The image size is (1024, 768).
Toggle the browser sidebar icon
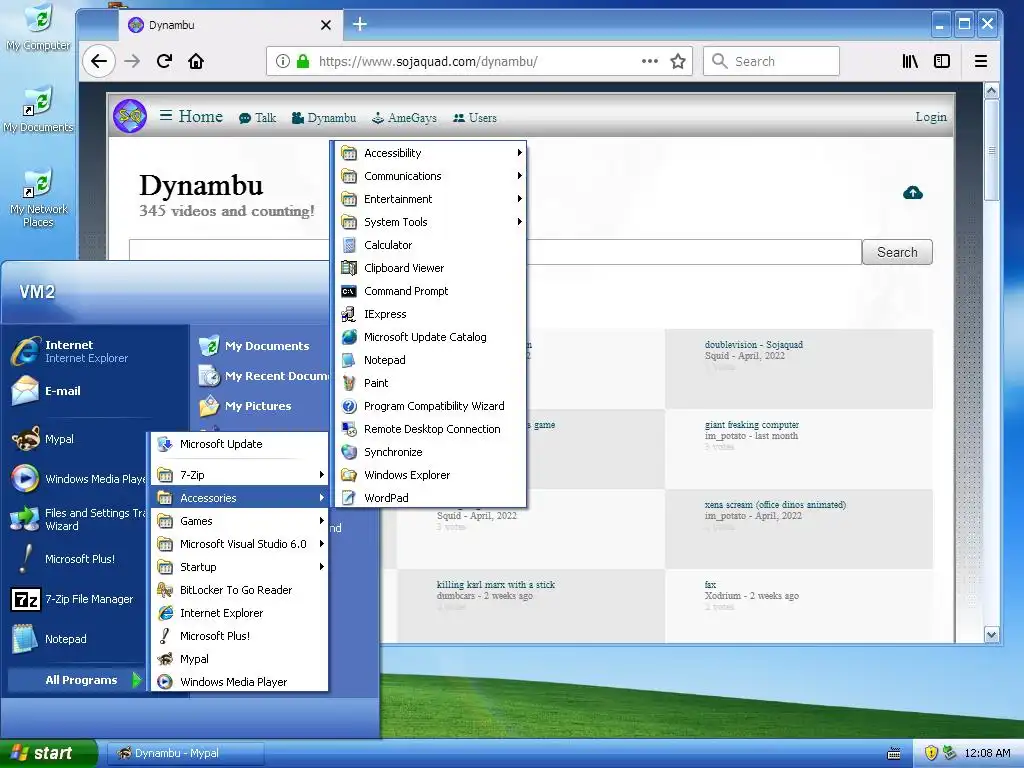pyautogui.click(x=942, y=61)
